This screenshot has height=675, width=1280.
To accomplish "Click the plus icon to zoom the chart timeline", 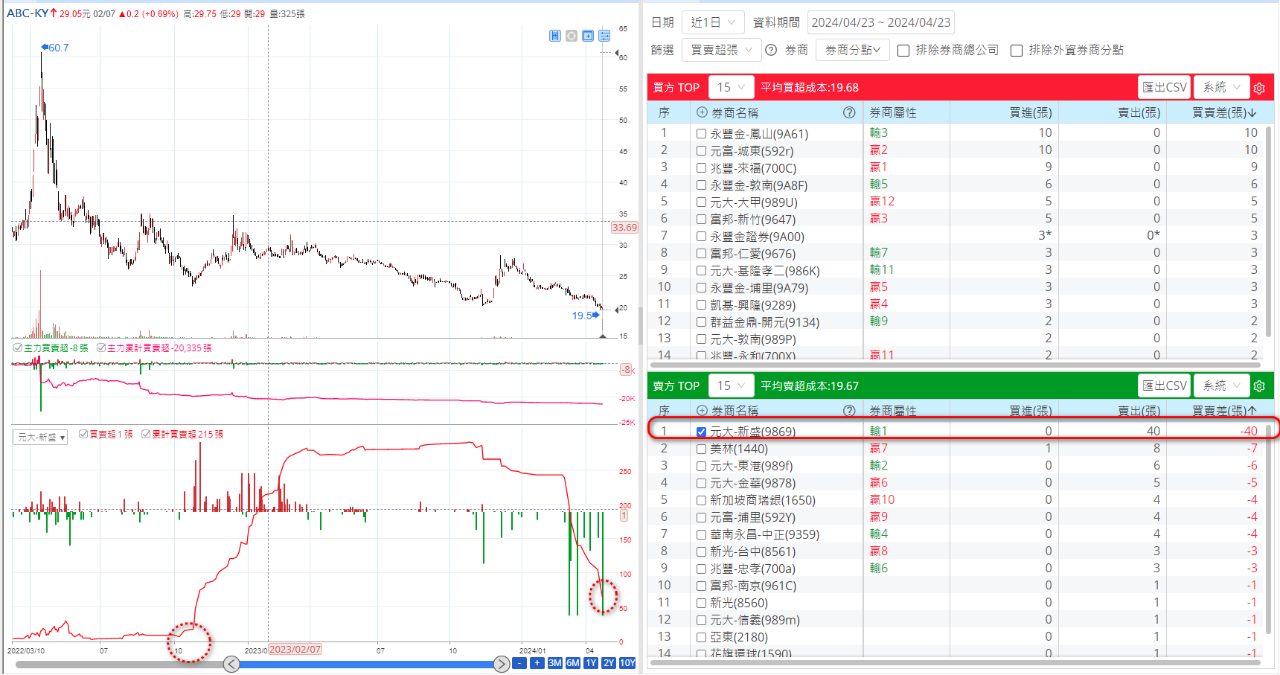I will (536, 662).
